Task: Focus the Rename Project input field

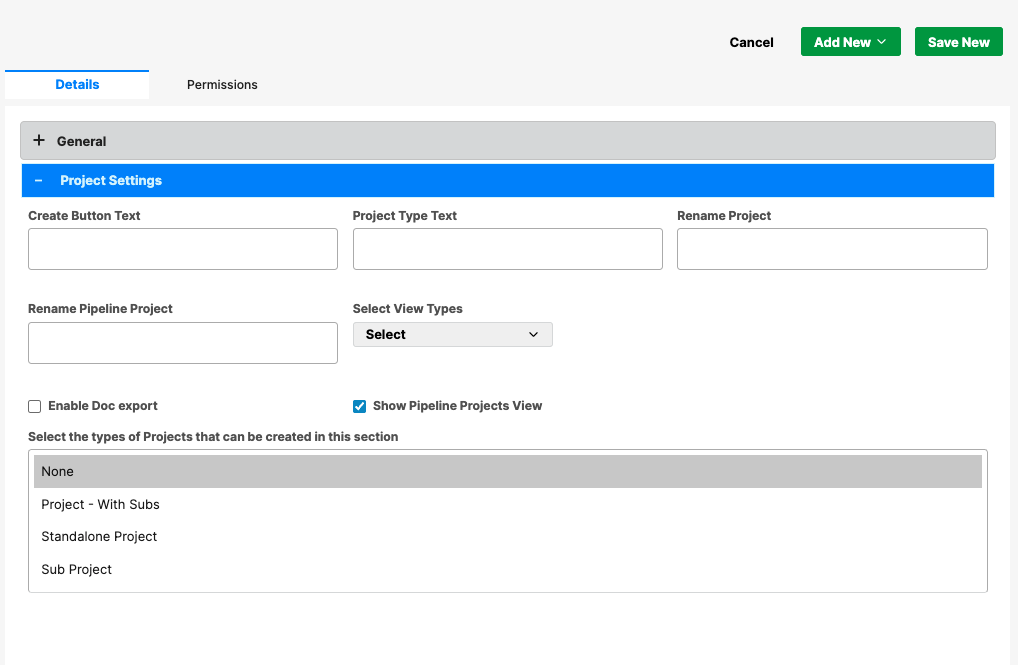Action: point(832,249)
